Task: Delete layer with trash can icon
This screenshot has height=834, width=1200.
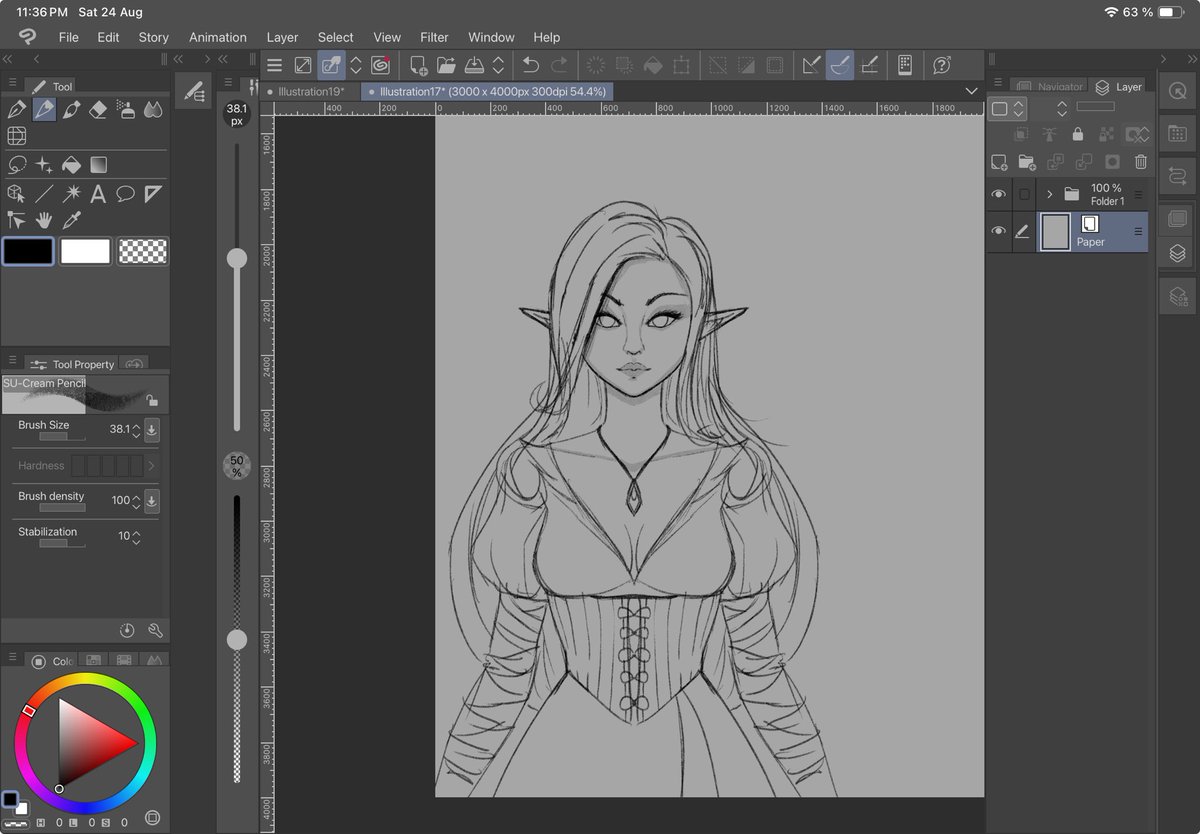Action: coord(1141,162)
